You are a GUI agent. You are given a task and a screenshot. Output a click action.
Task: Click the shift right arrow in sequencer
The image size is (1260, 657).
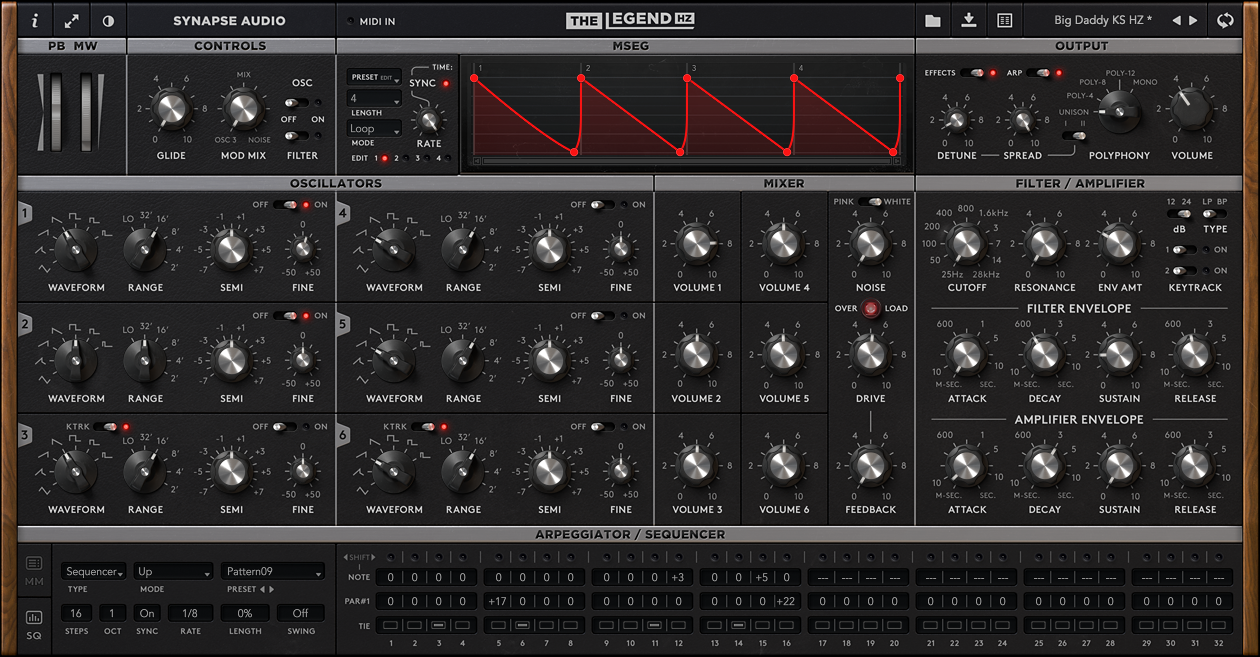pos(375,557)
